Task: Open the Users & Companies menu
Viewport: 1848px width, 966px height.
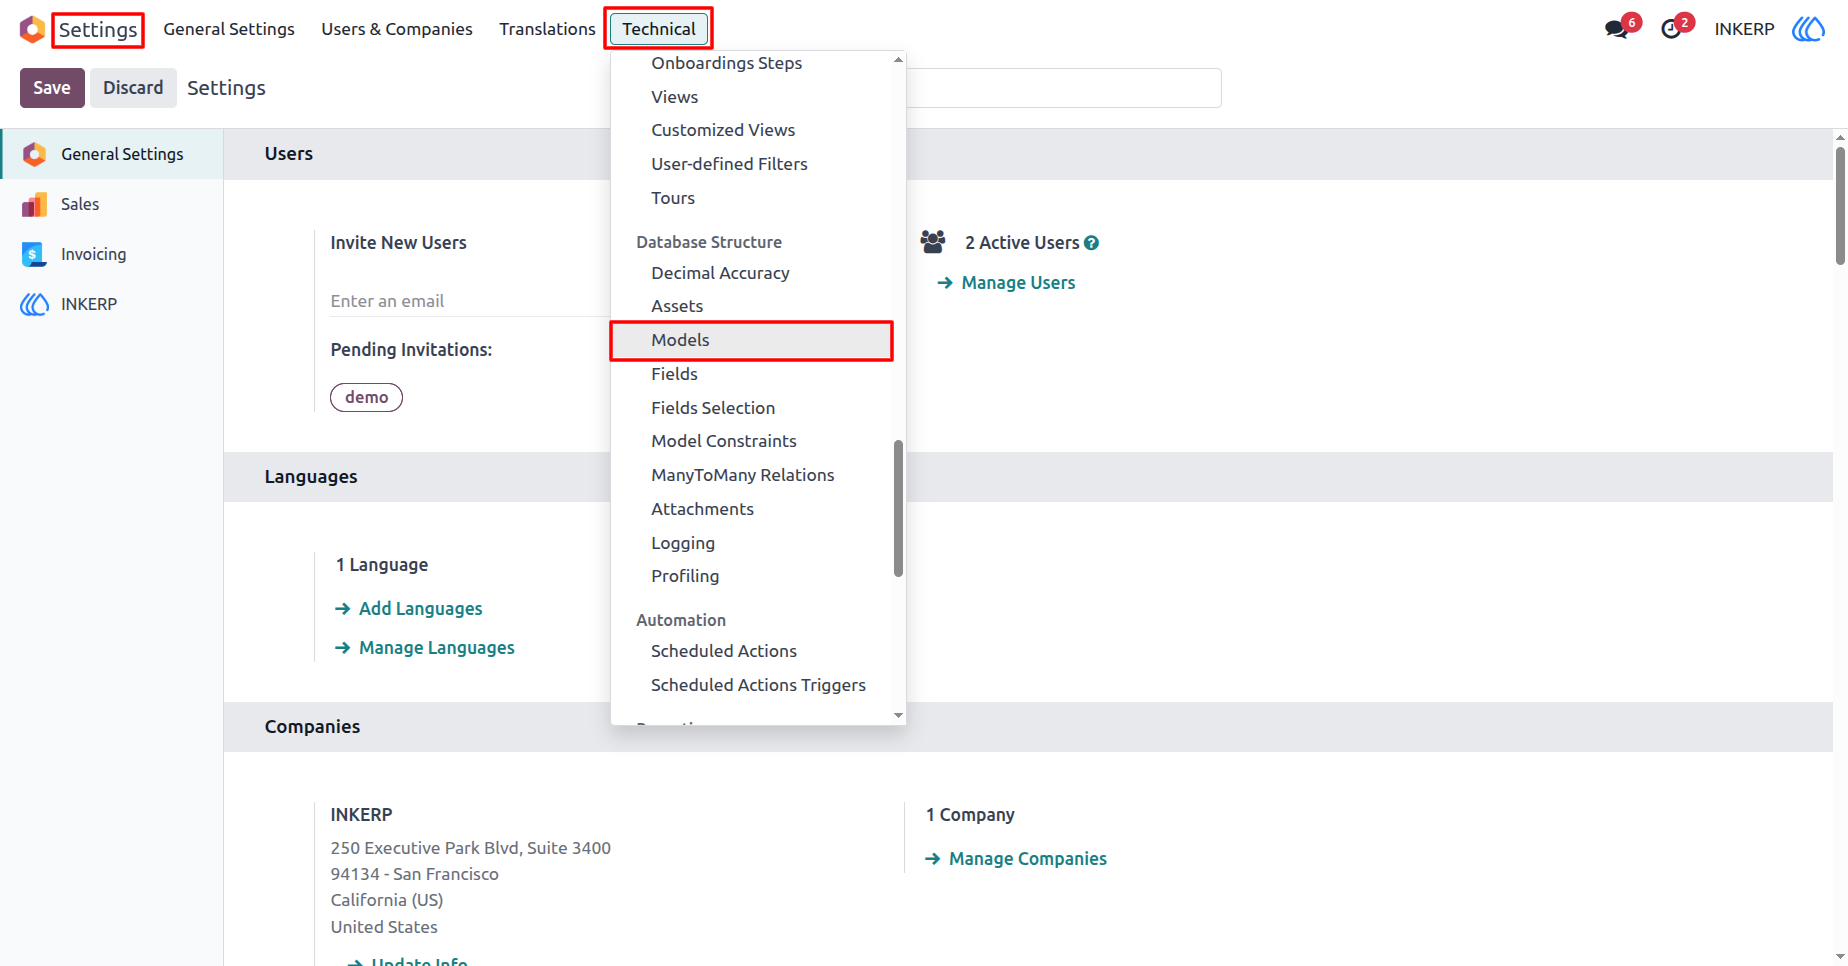Action: (x=397, y=29)
